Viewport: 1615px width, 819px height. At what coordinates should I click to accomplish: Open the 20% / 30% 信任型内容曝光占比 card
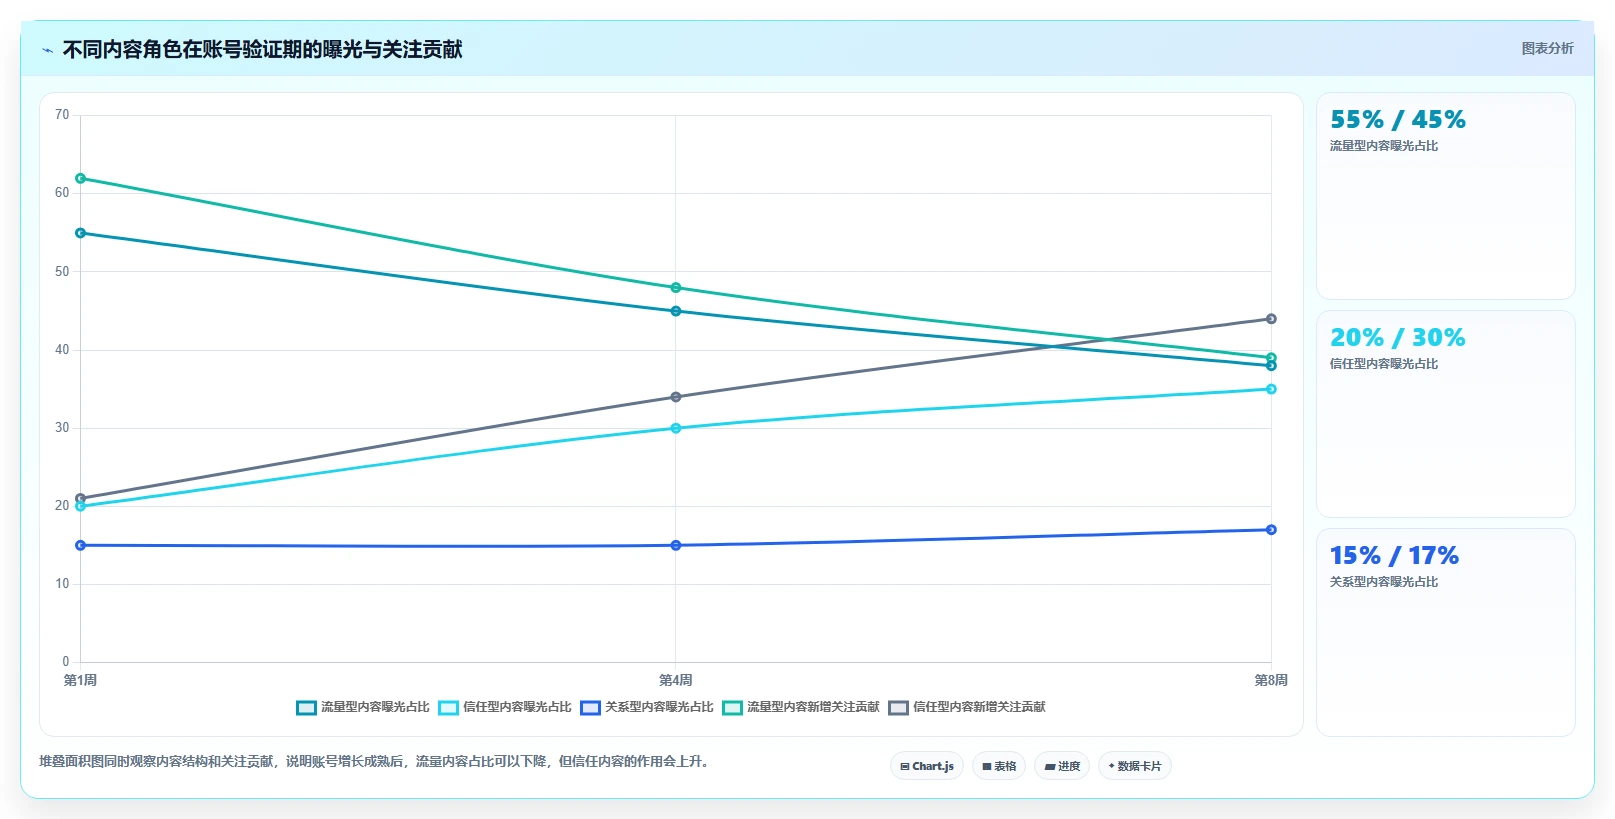(1446, 414)
